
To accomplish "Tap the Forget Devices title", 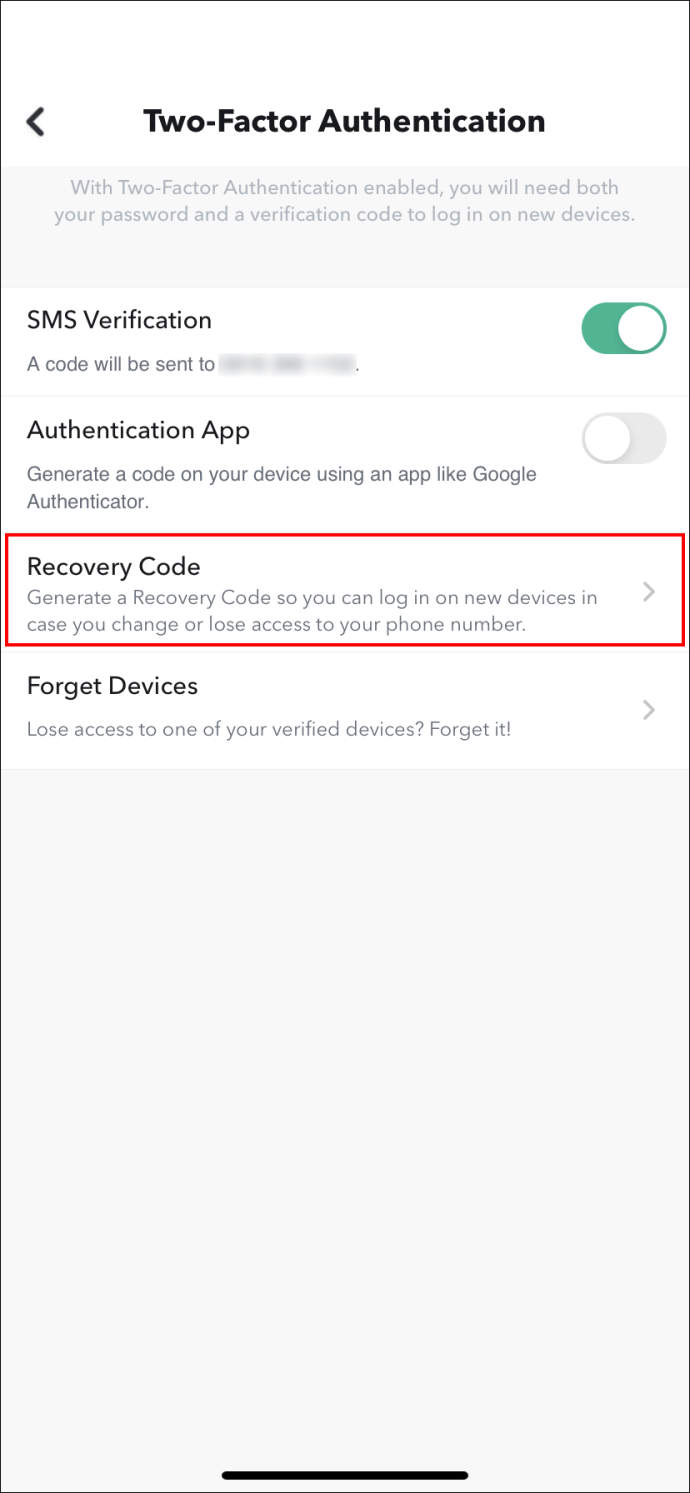I will coord(112,686).
